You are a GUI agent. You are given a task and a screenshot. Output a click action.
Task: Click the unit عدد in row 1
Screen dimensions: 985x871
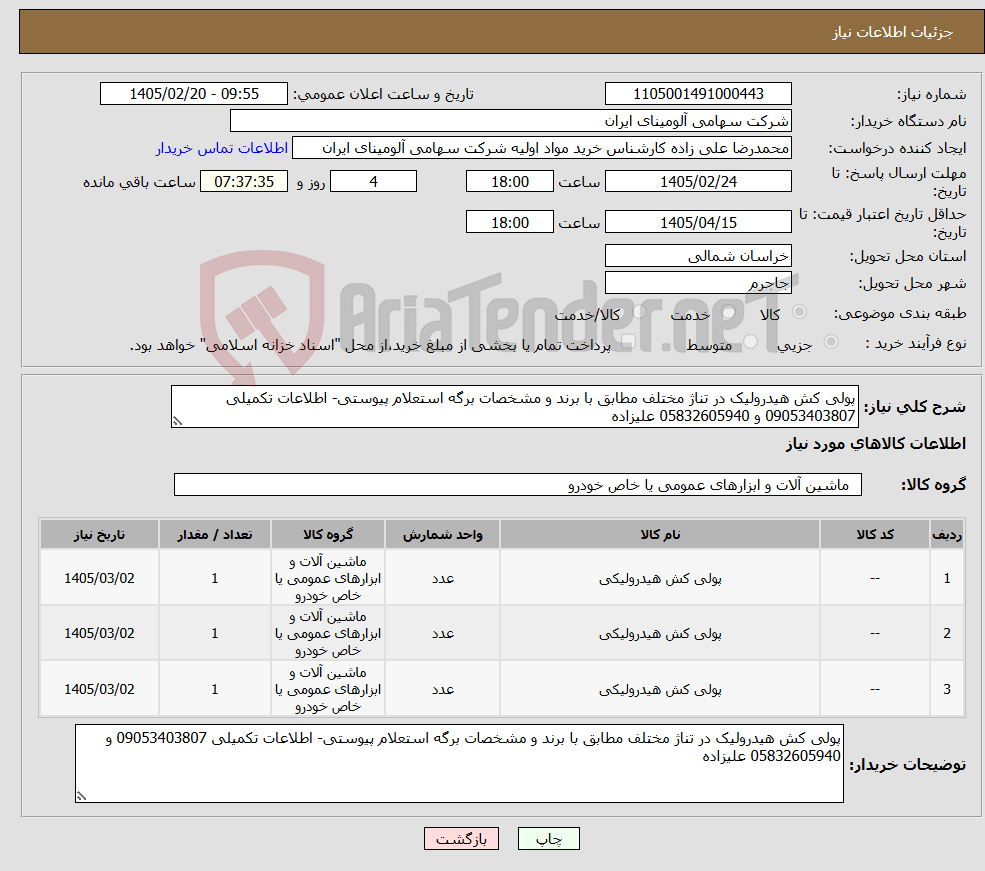(x=442, y=578)
